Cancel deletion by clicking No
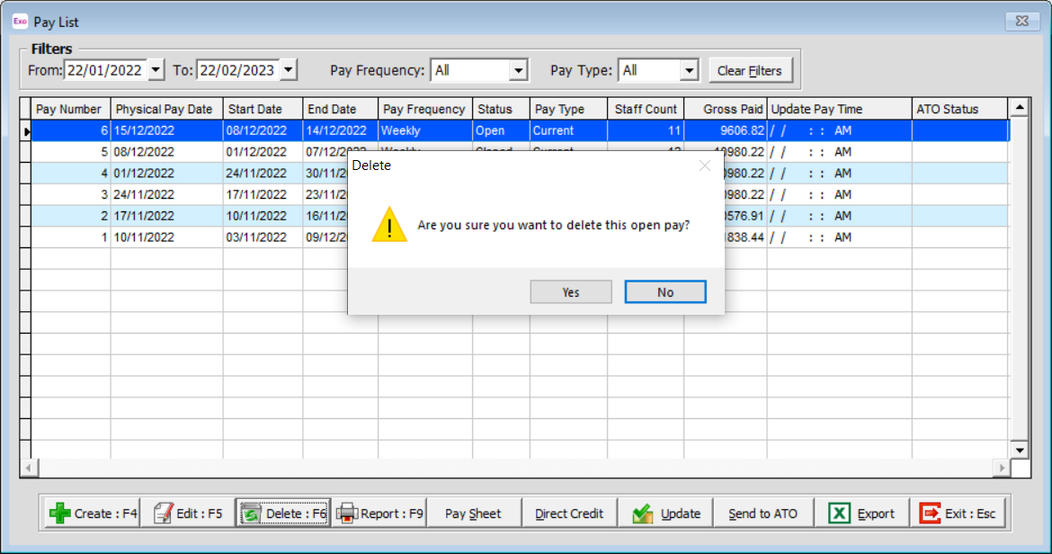 665,292
